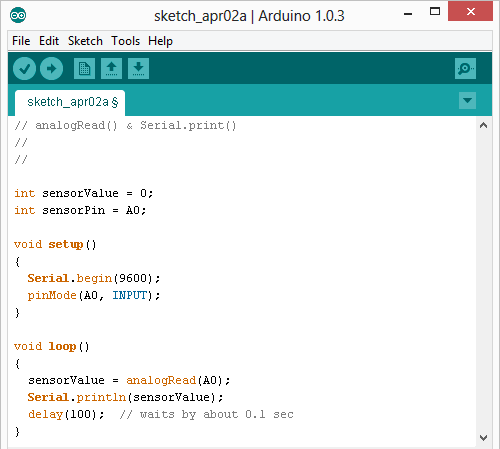Screen dimensions: 500x449
Task: Click on 'void loop()' line
Action: [x=52, y=347]
